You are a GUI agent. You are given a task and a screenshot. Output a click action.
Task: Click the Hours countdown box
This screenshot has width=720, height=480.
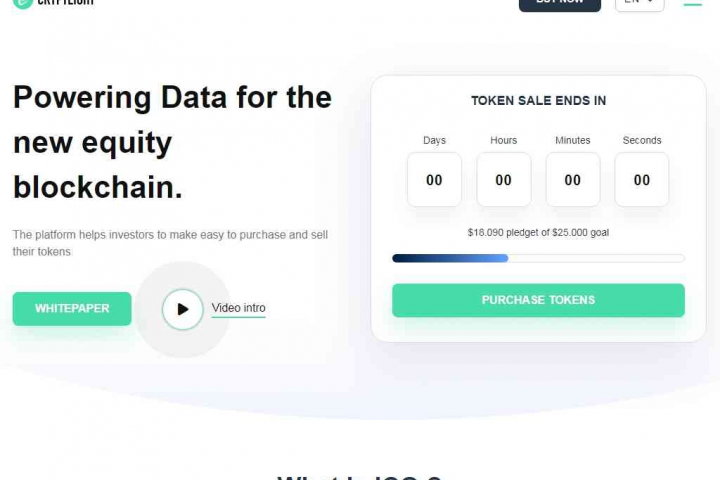[x=504, y=180]
